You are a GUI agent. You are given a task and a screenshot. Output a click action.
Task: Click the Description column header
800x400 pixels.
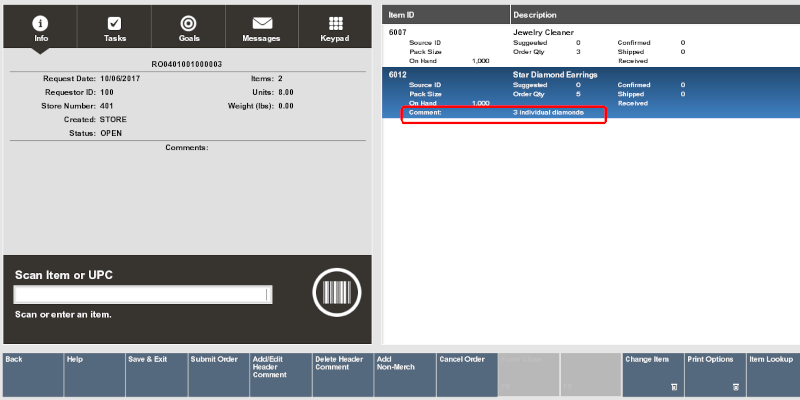656,15
